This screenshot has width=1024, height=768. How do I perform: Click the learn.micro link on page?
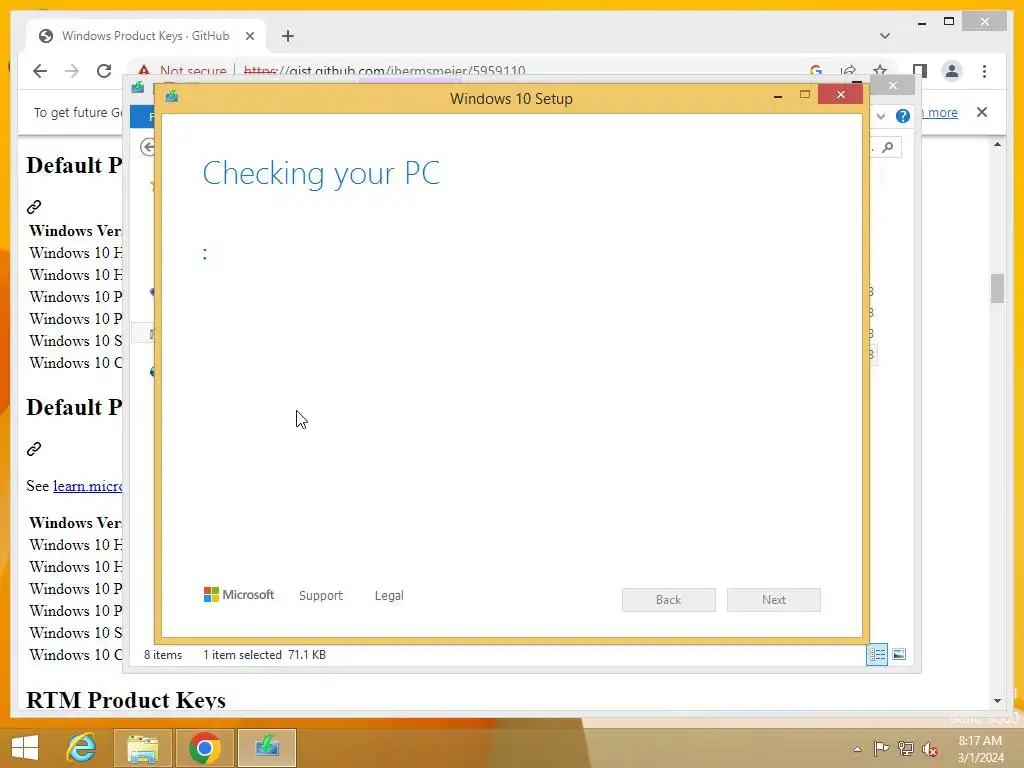(x=88, y=486)
